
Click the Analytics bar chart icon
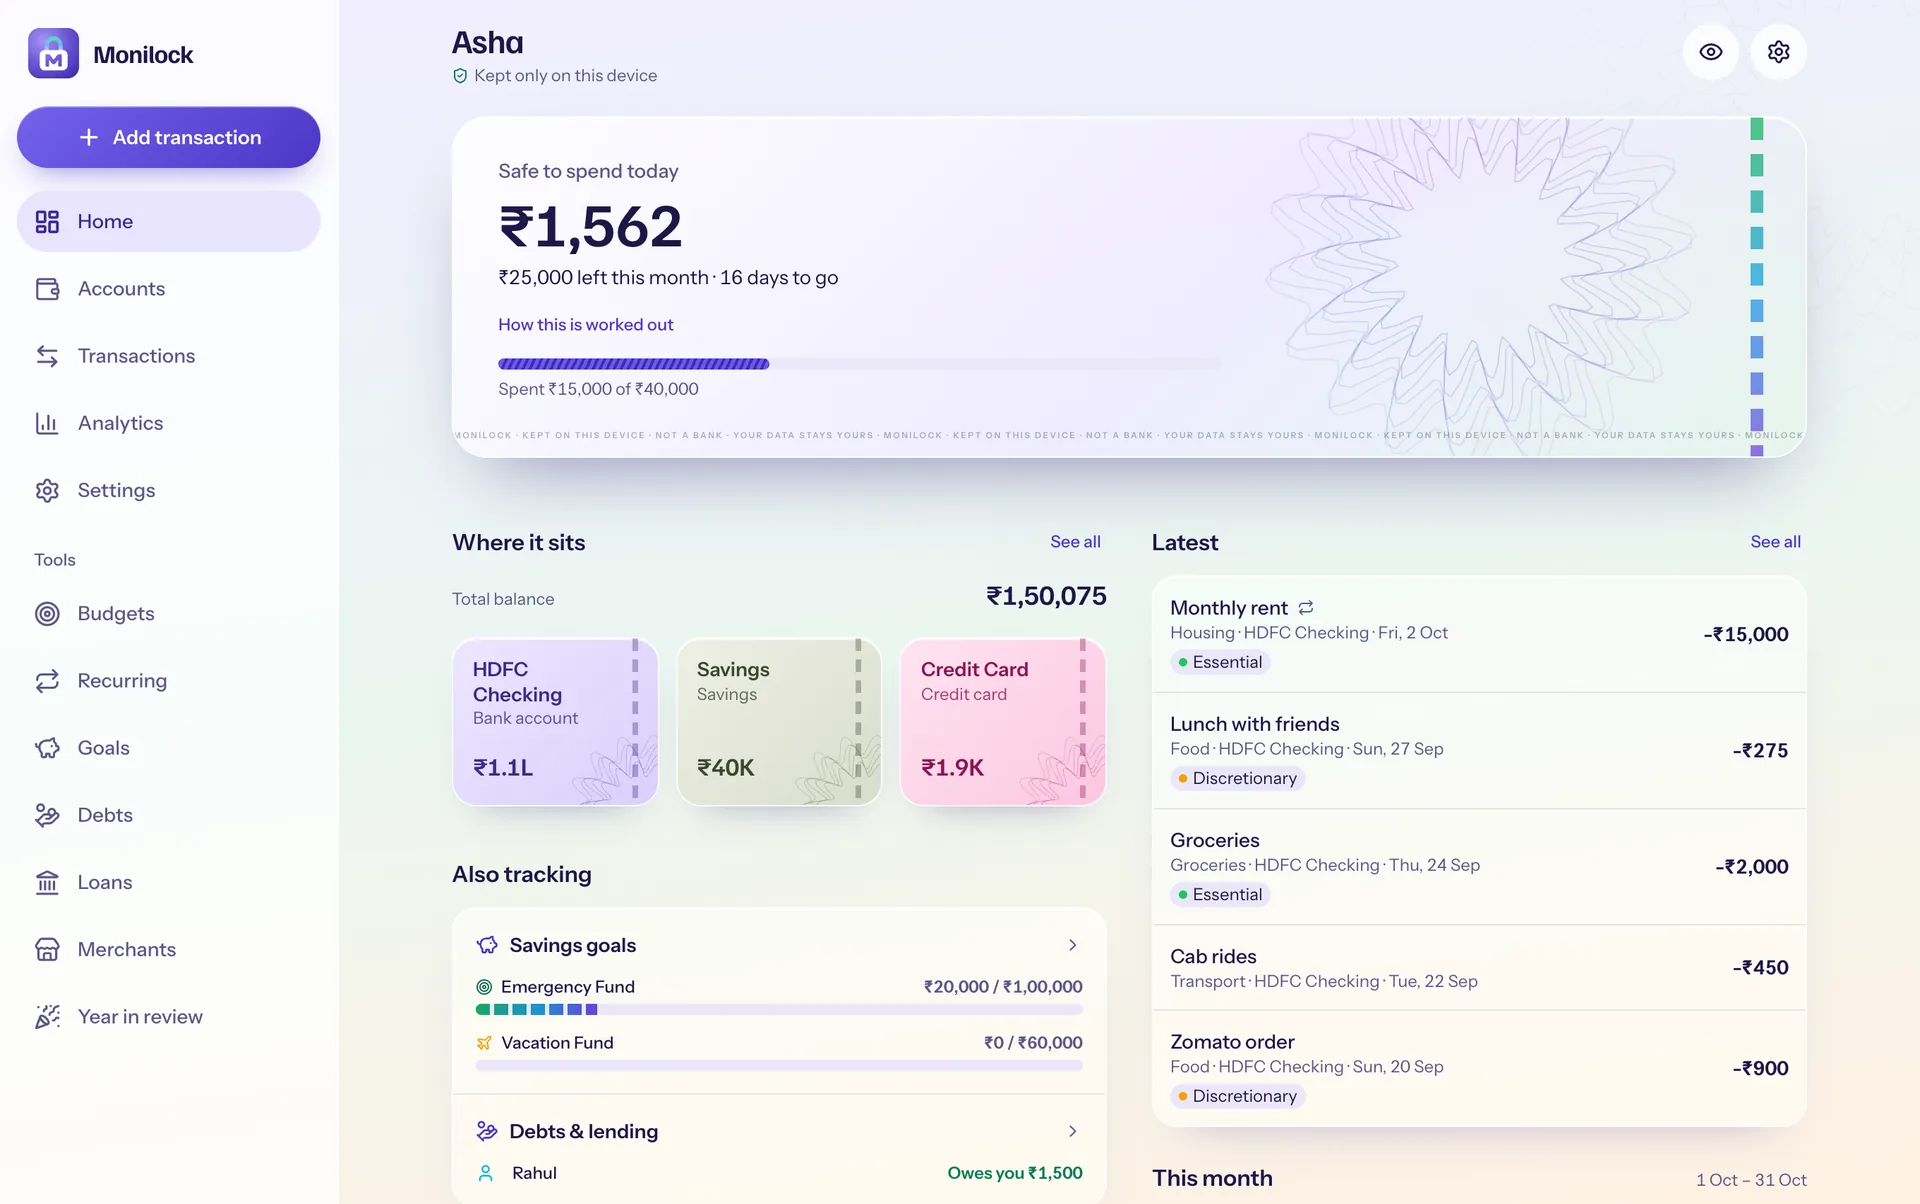pos(47,423)
